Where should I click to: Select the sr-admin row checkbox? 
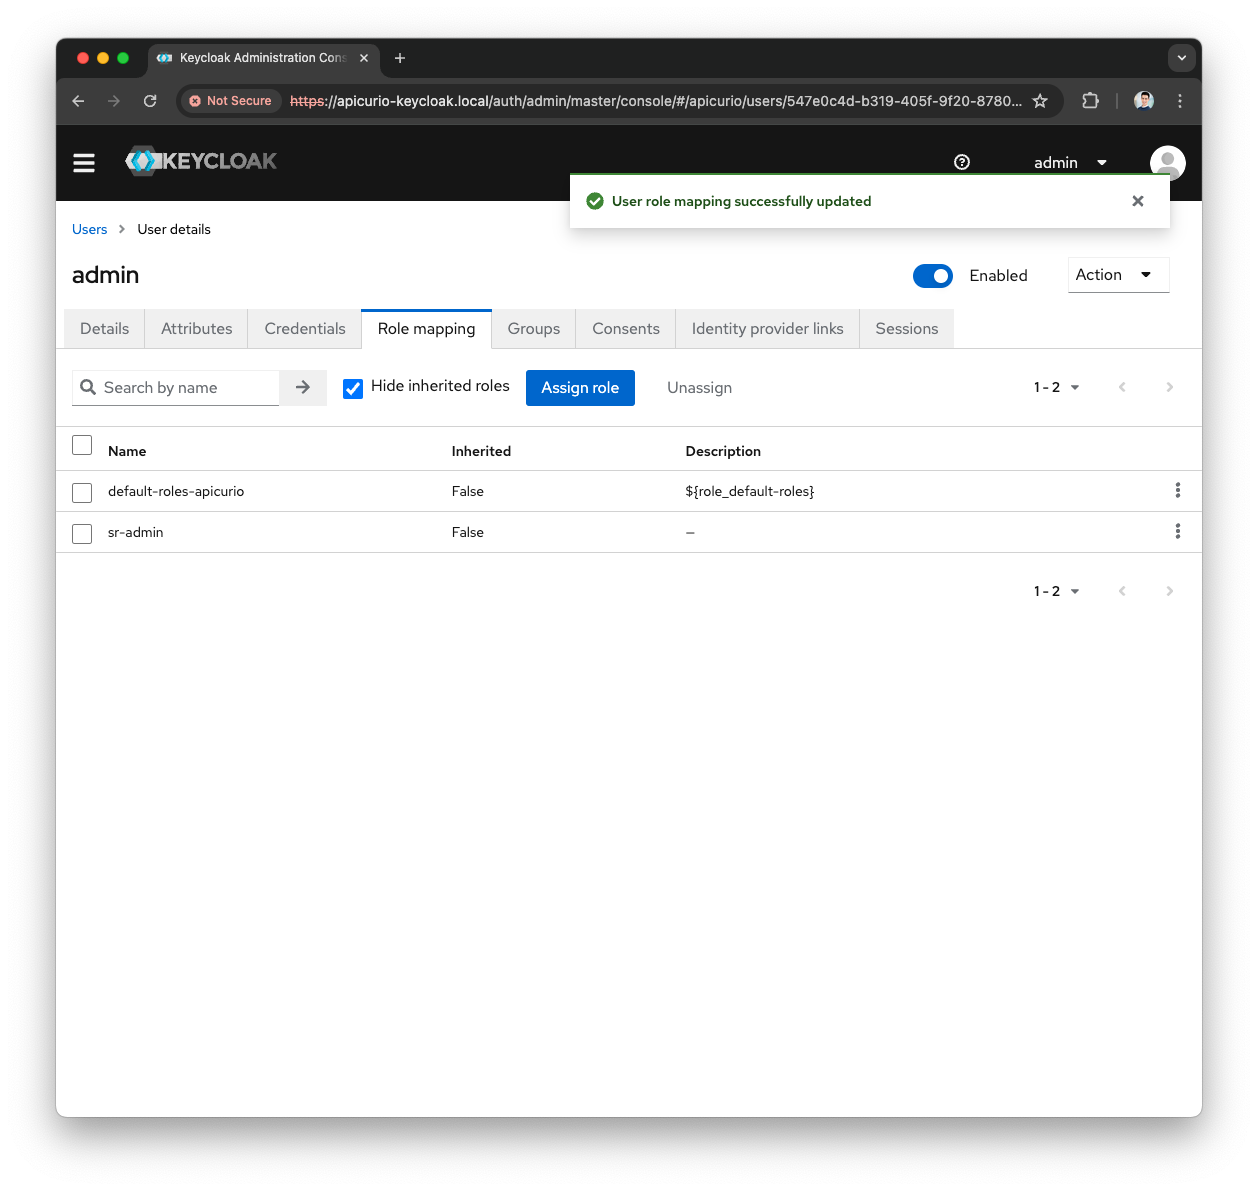pos(81,533)
